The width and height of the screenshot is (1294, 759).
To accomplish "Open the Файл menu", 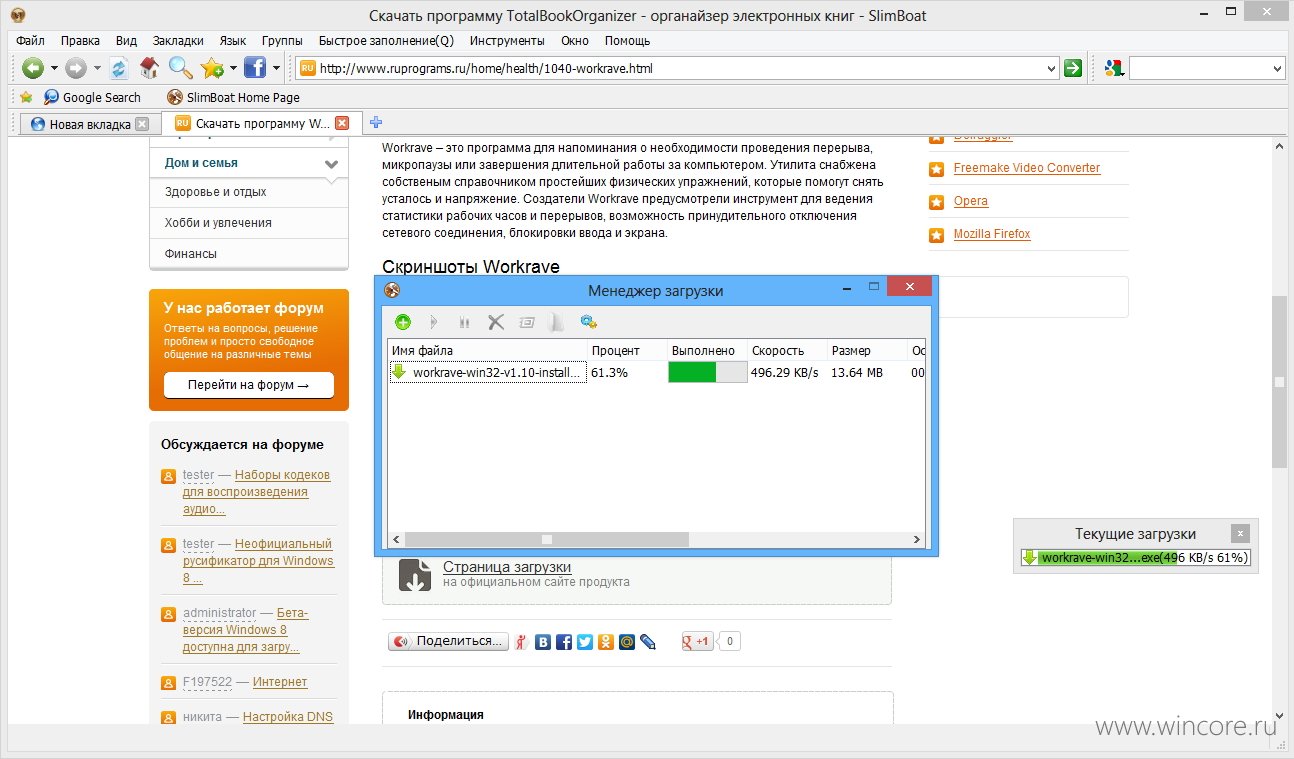I will [30, 41].
